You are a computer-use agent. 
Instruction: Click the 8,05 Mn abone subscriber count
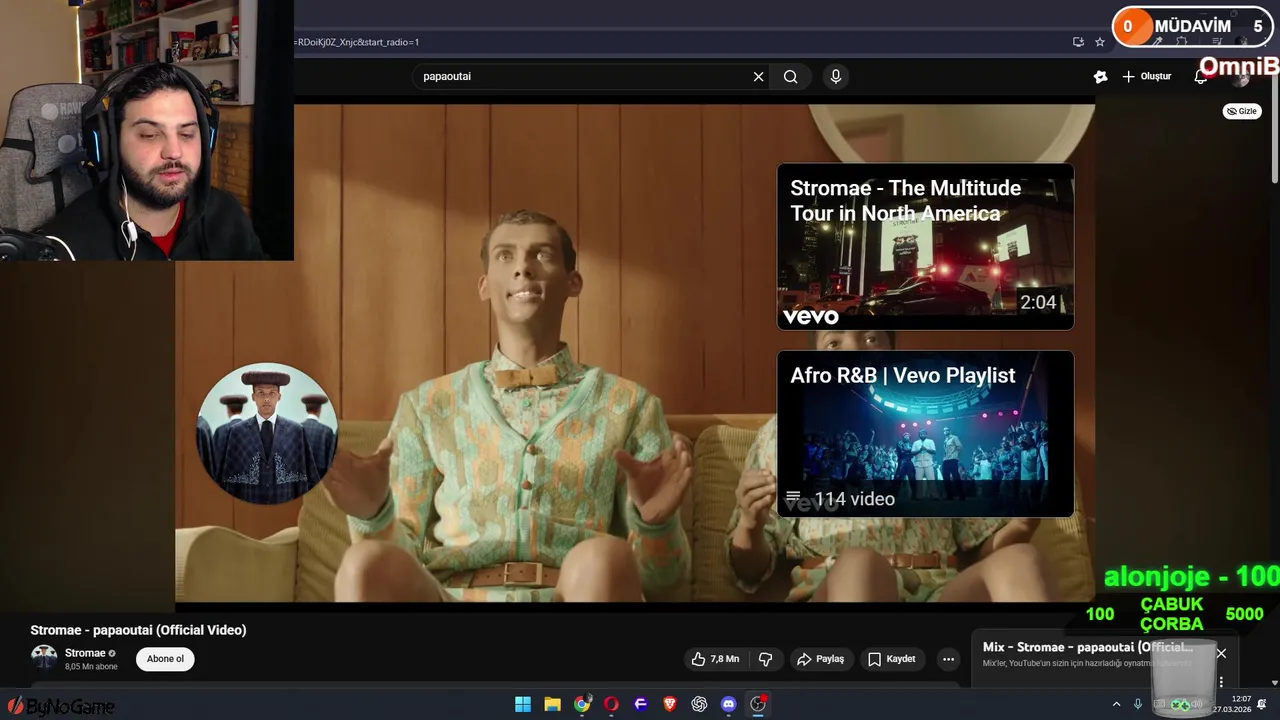coord(91,667)
